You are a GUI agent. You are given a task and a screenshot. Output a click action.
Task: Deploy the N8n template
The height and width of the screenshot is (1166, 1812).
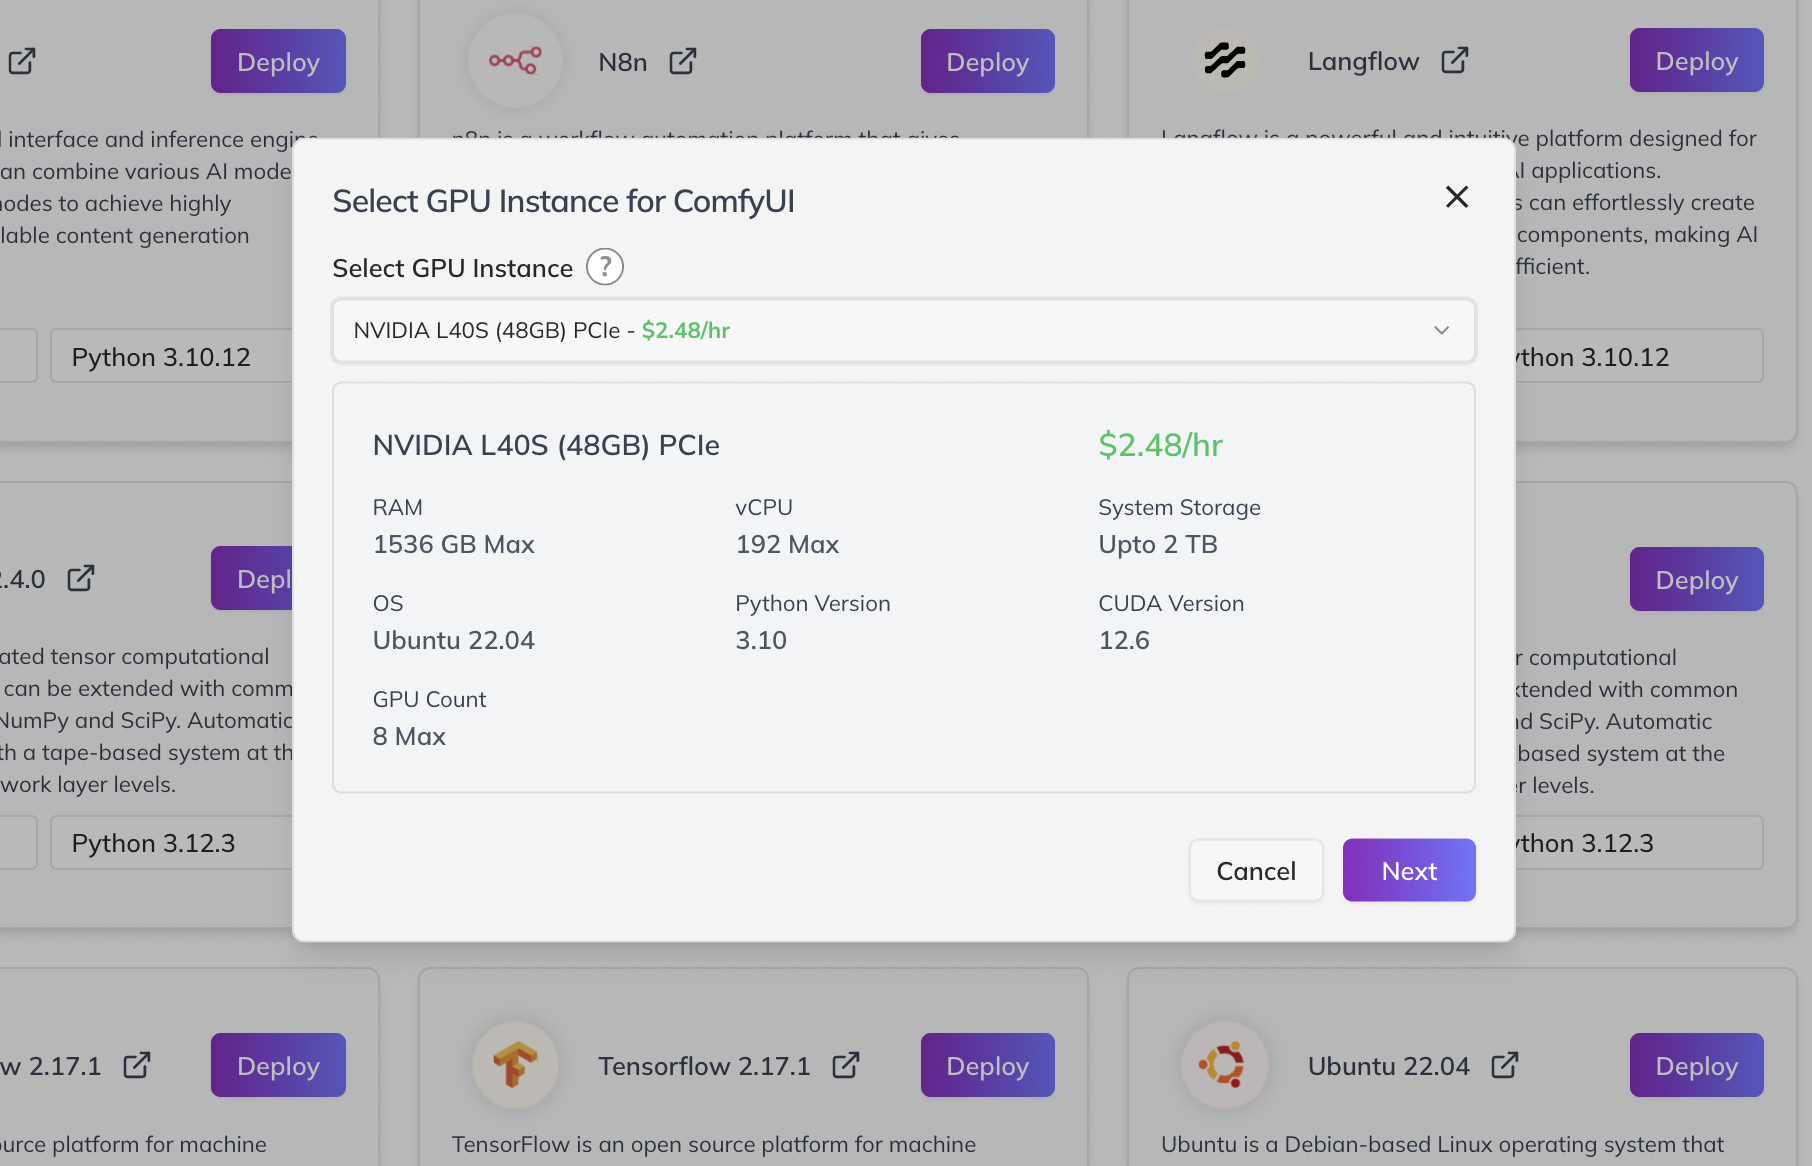coord(988,61)
